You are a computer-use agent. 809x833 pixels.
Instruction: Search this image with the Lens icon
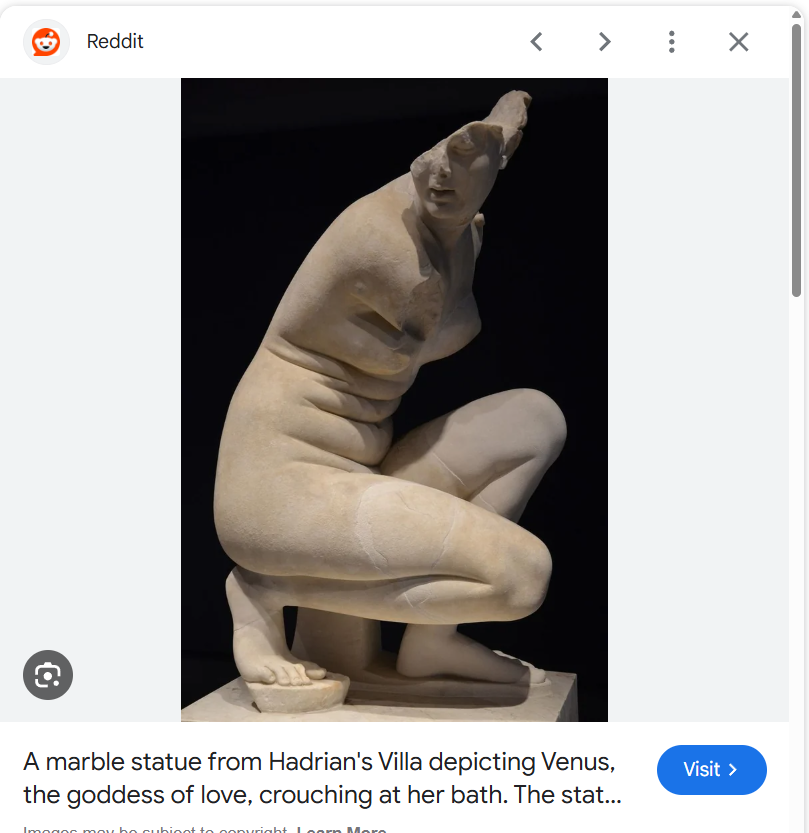tap(48, 675)
